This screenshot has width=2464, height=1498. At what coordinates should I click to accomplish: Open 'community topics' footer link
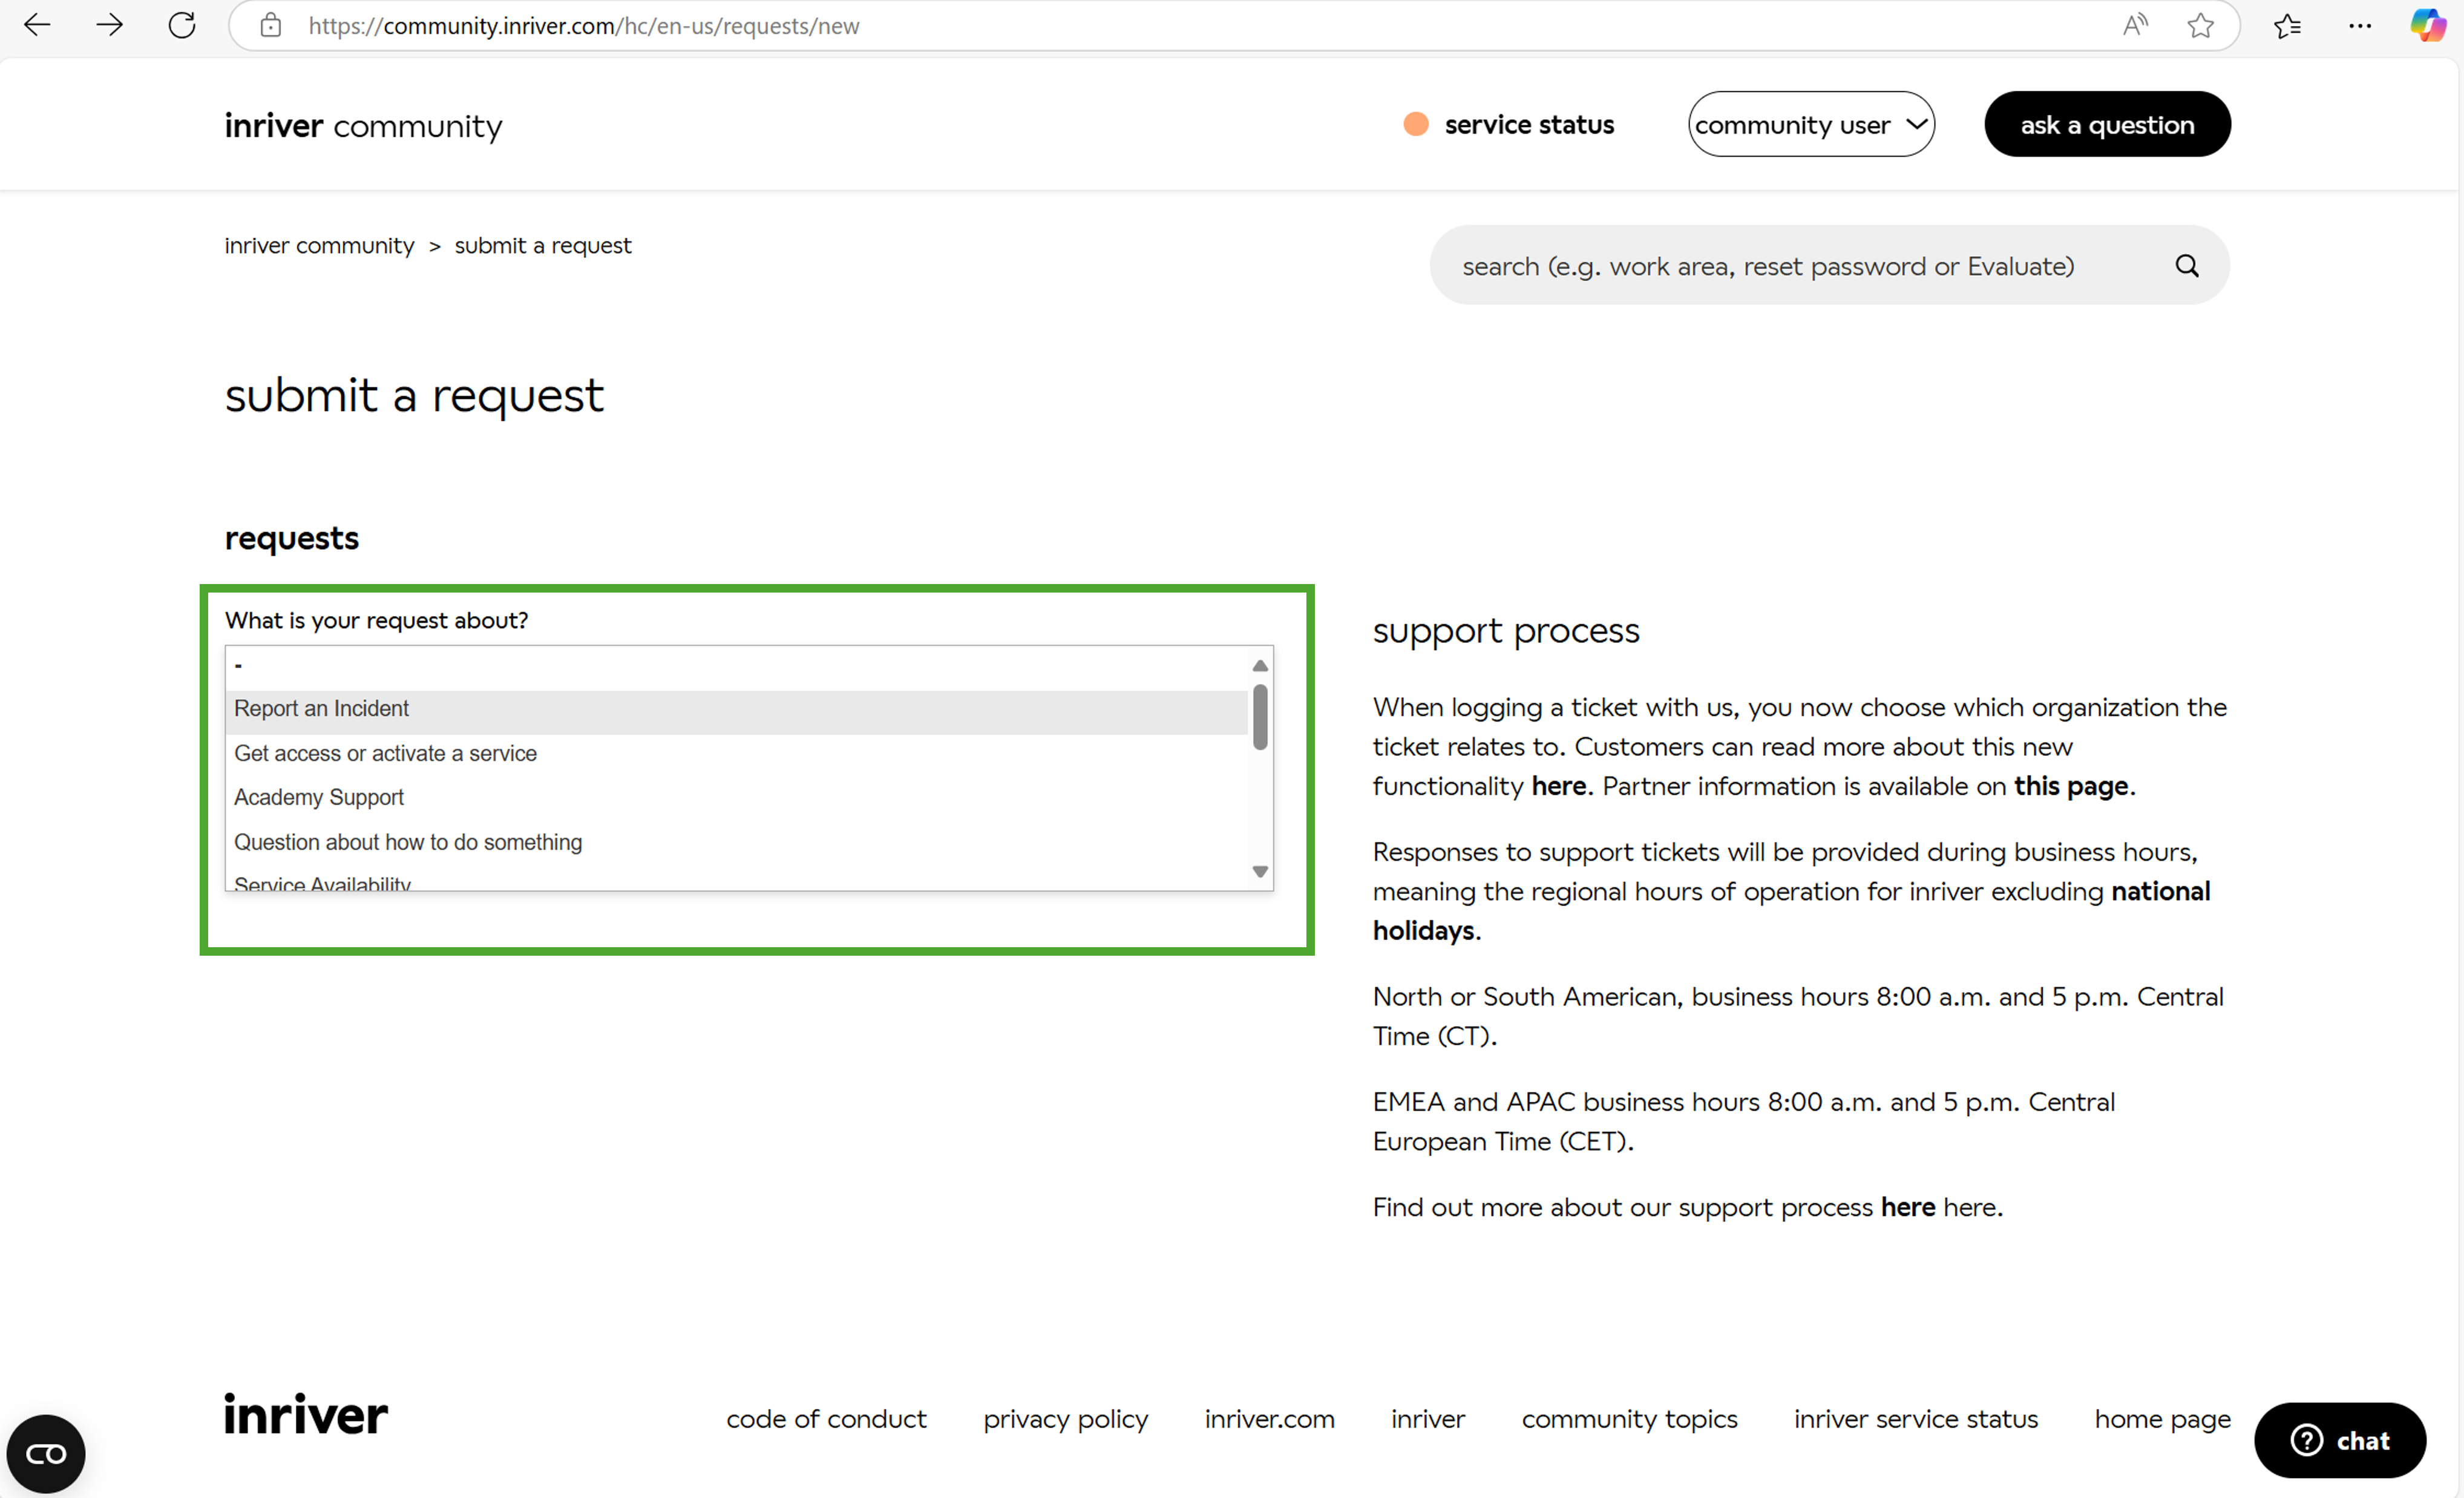1630,1419
